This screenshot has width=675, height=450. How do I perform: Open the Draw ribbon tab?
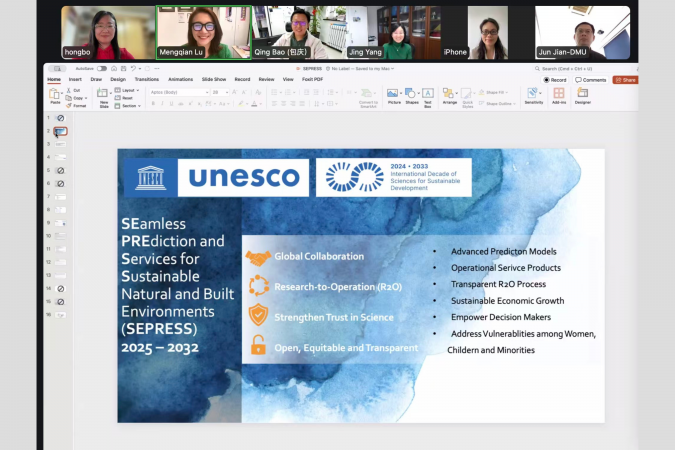96,79
